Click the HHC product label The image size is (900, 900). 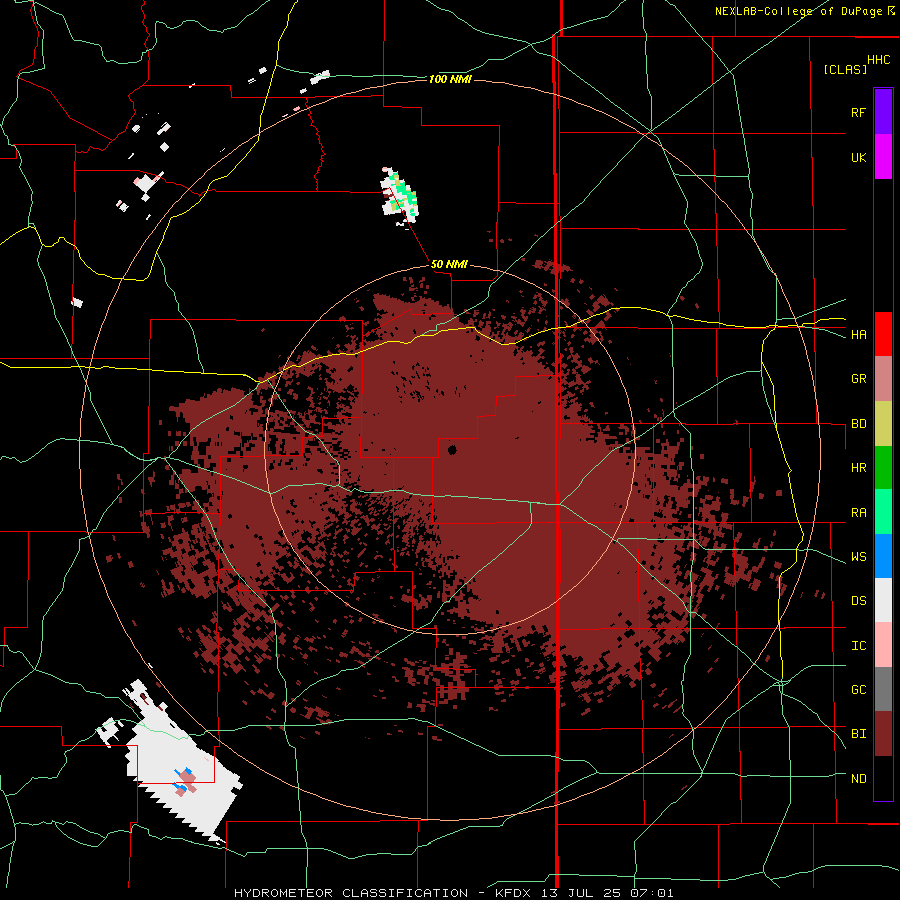[879, 60]
